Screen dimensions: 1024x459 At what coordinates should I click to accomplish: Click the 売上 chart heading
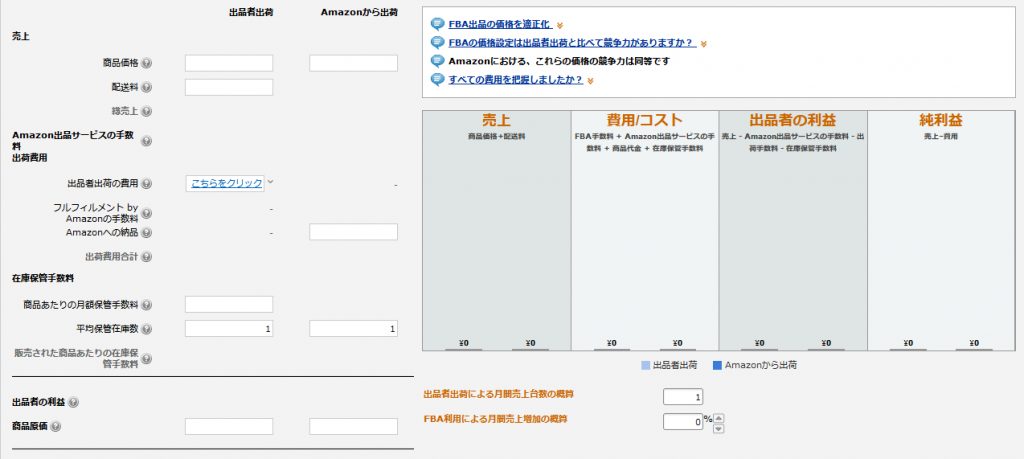[x=496, y=120]
